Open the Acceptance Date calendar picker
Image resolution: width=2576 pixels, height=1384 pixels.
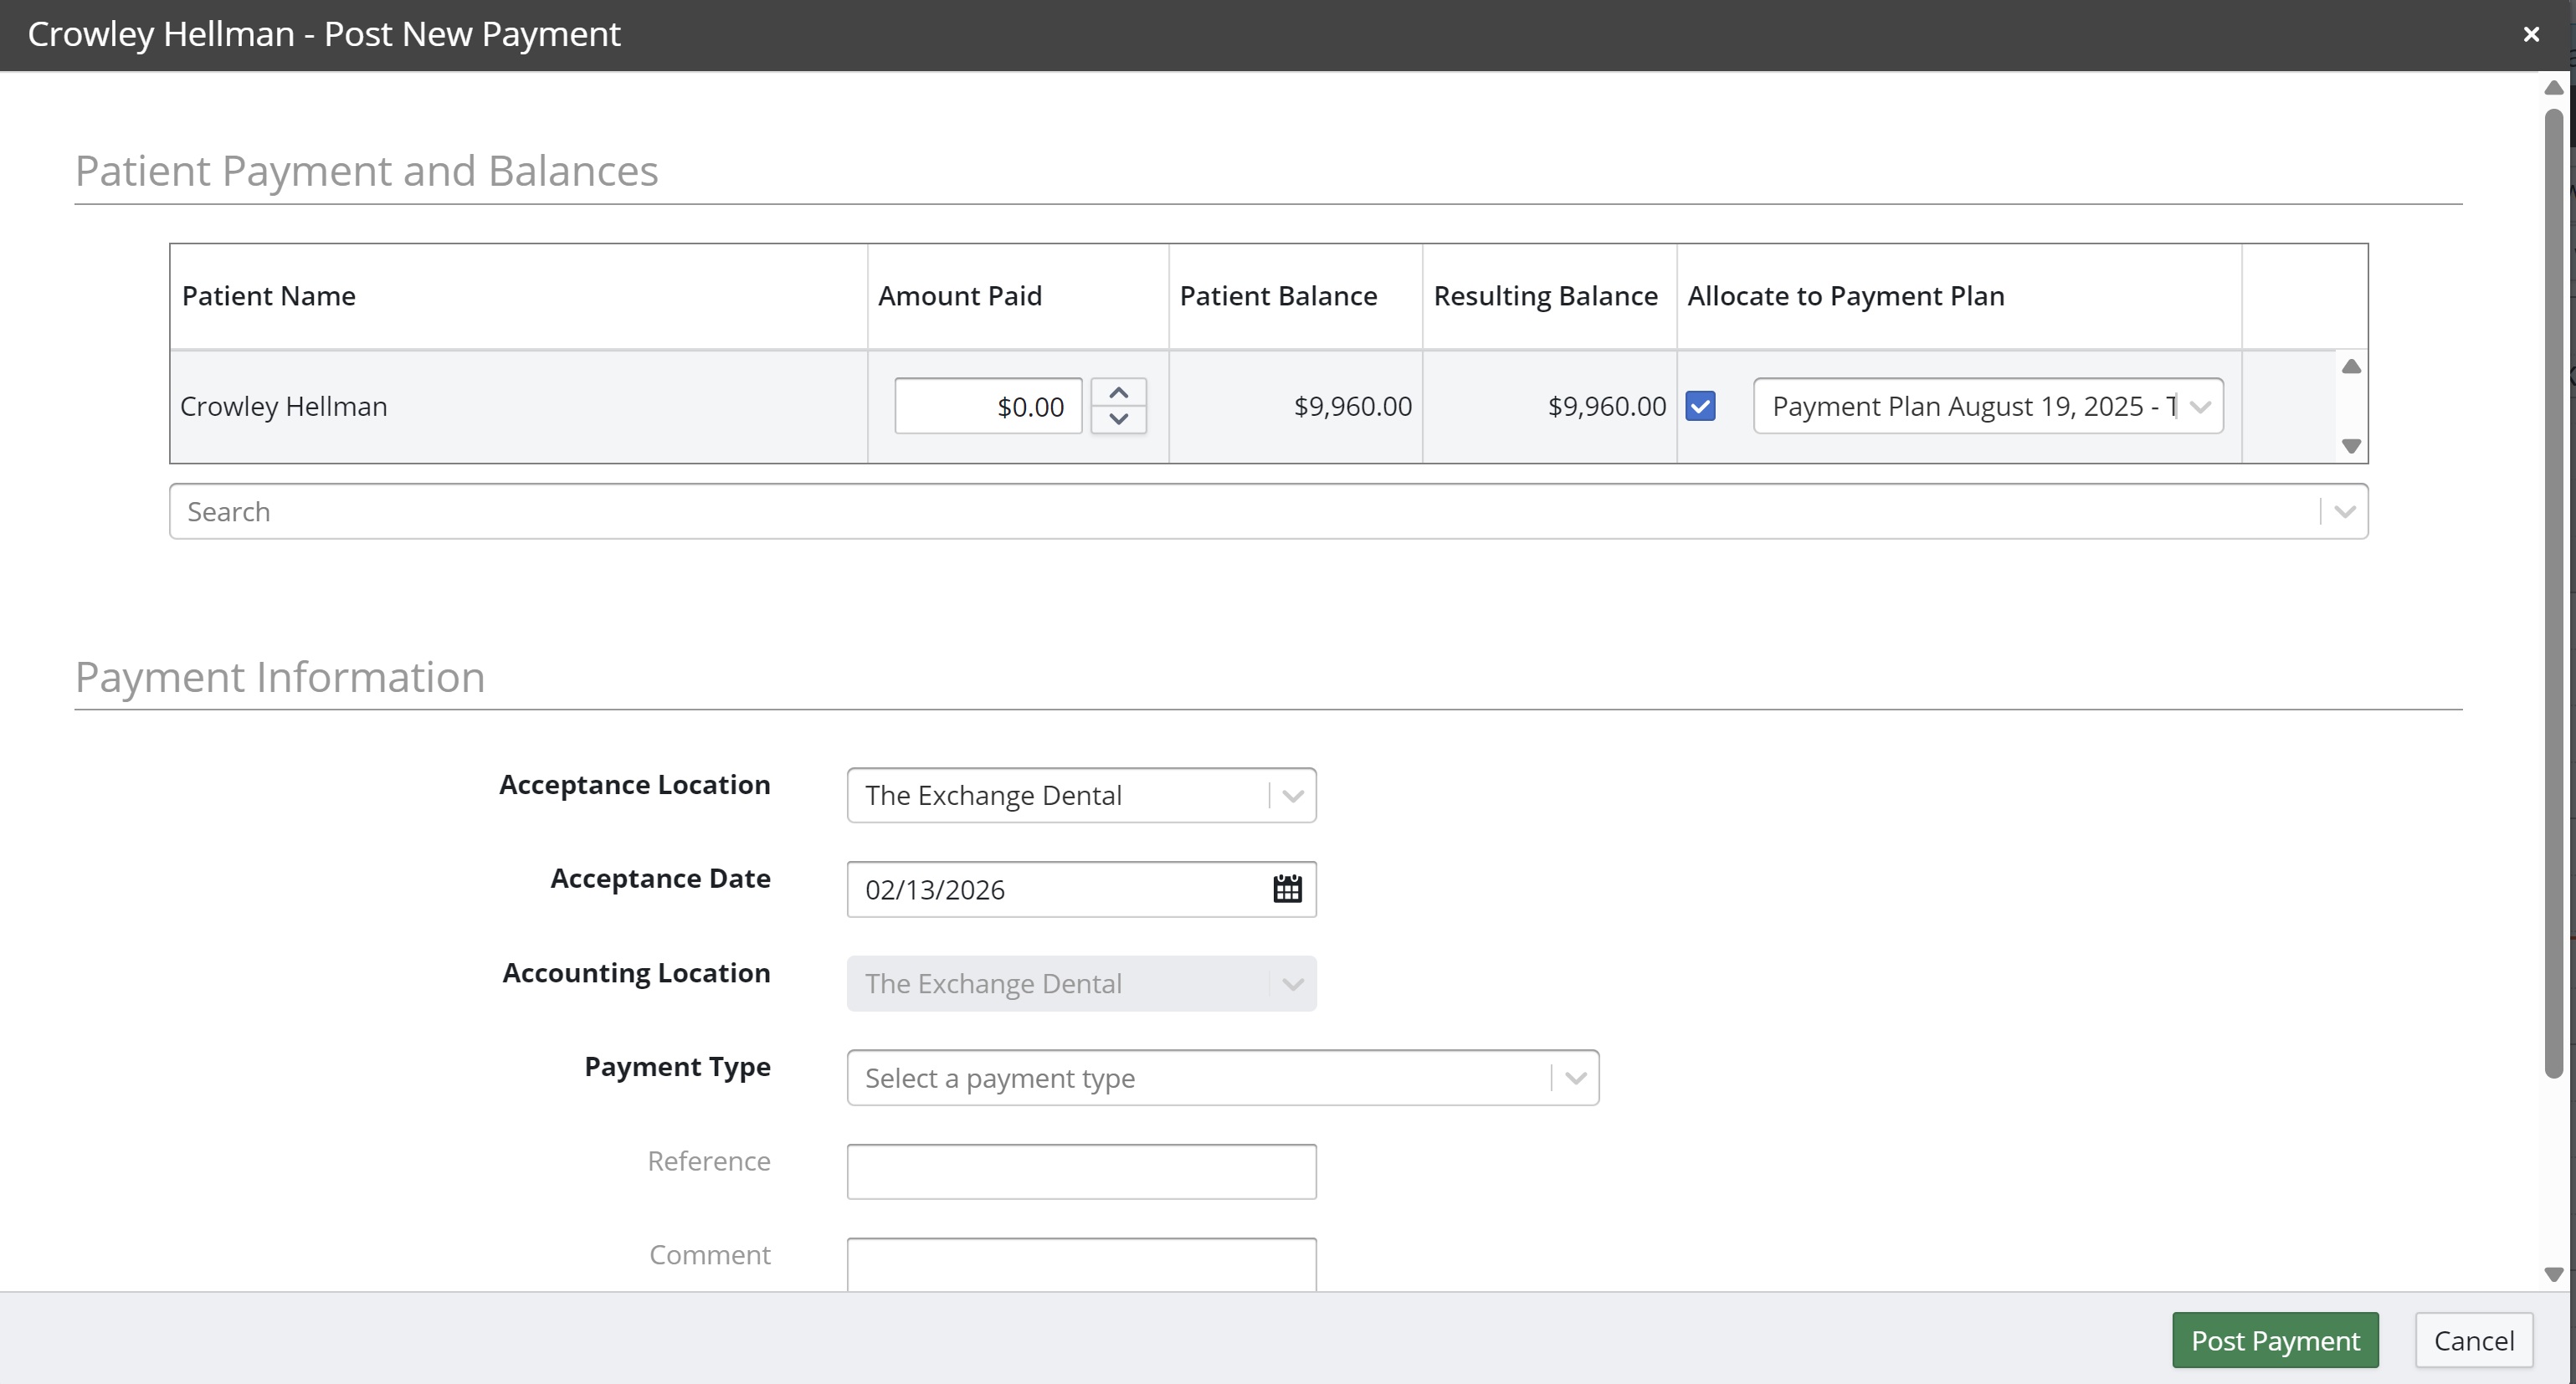click(x=1287, y=889)
